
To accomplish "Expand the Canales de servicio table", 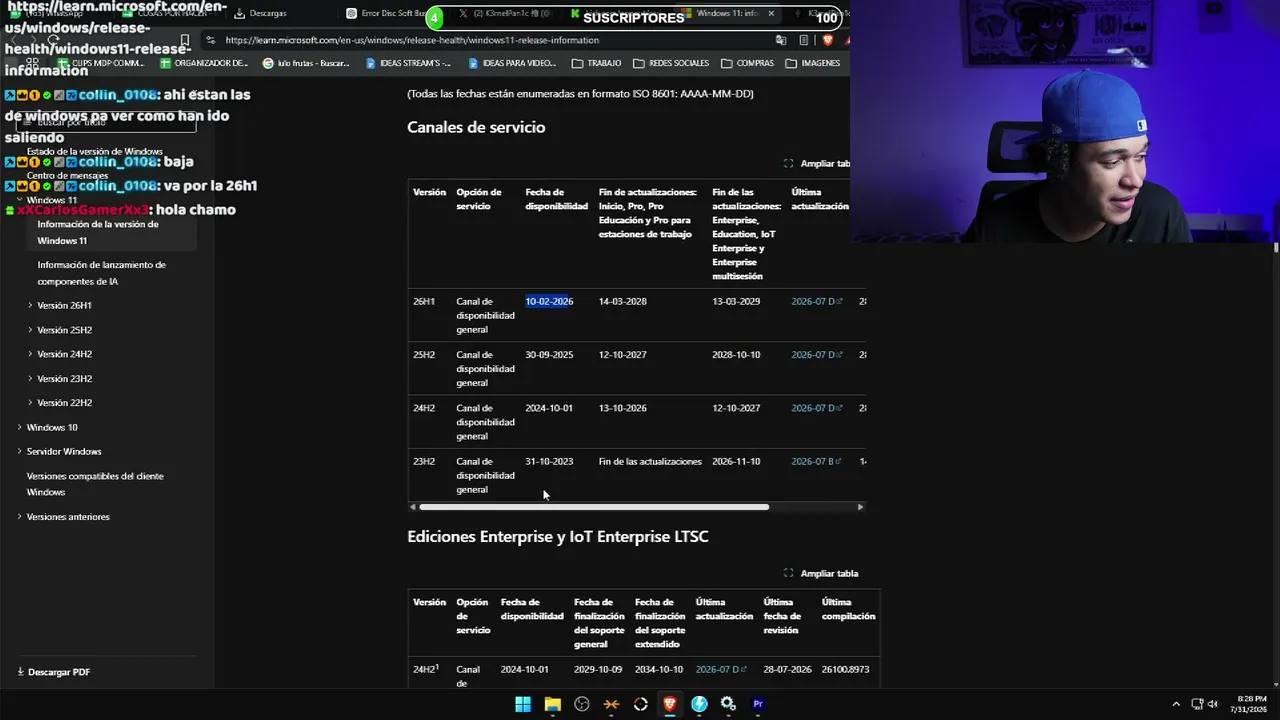I will tap(817, 163).
